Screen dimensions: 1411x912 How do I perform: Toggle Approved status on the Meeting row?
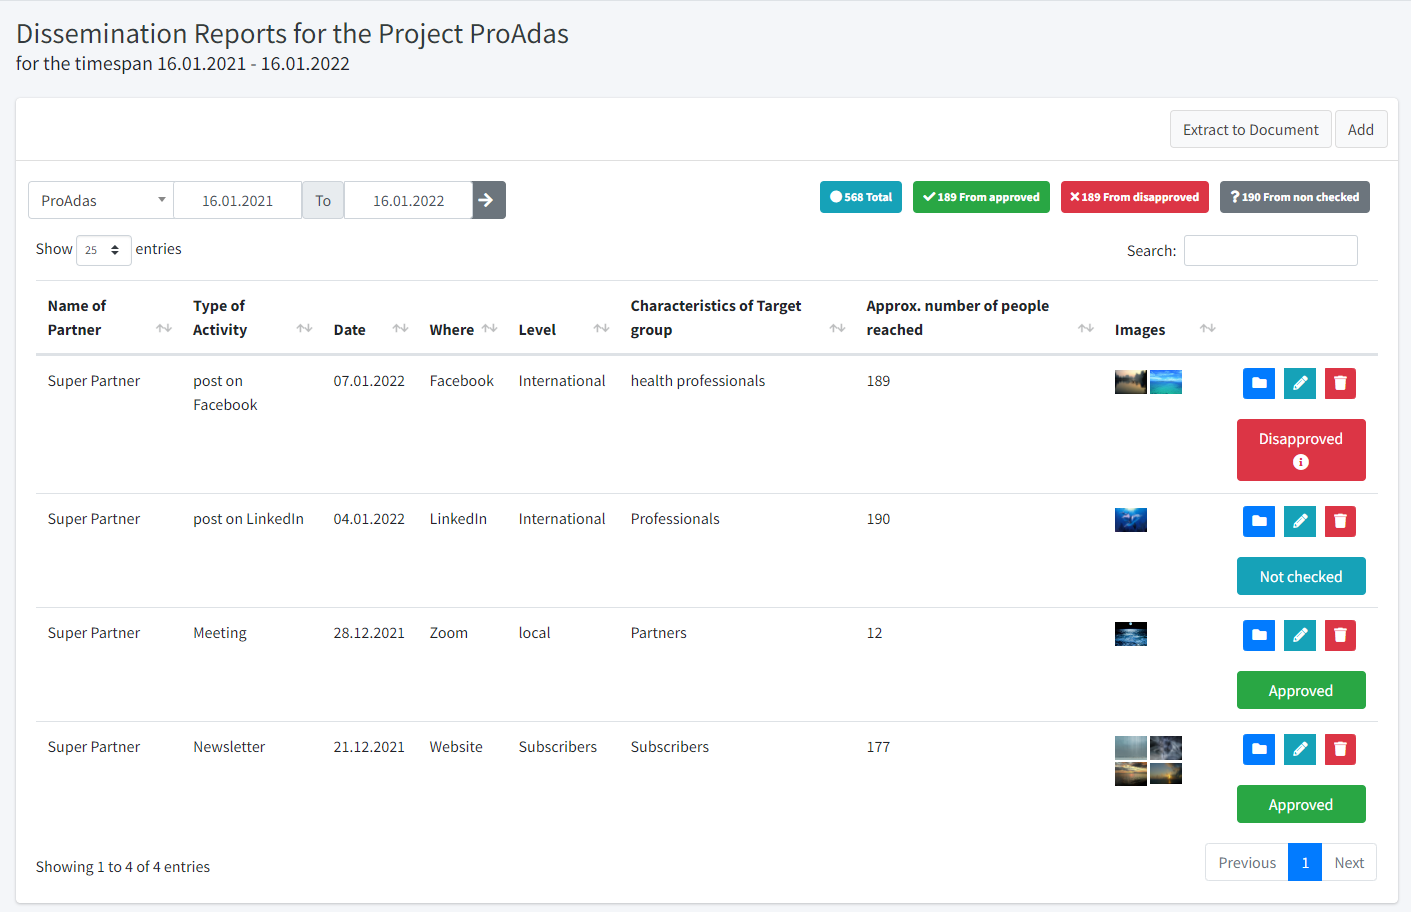click(1300, 690)
